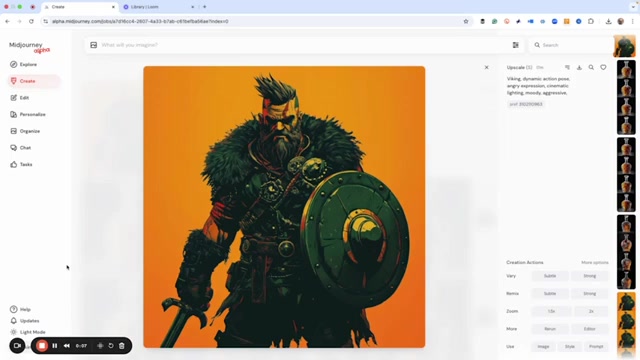Viewport: 640px width, 360px height.
Task: Stop the Loom screen recording
Action: [42, 346]
